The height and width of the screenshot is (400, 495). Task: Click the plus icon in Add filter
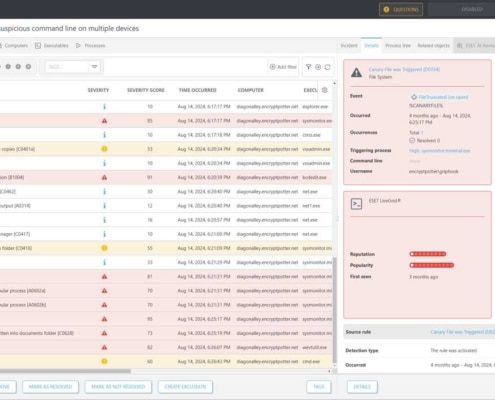(272, 67)
